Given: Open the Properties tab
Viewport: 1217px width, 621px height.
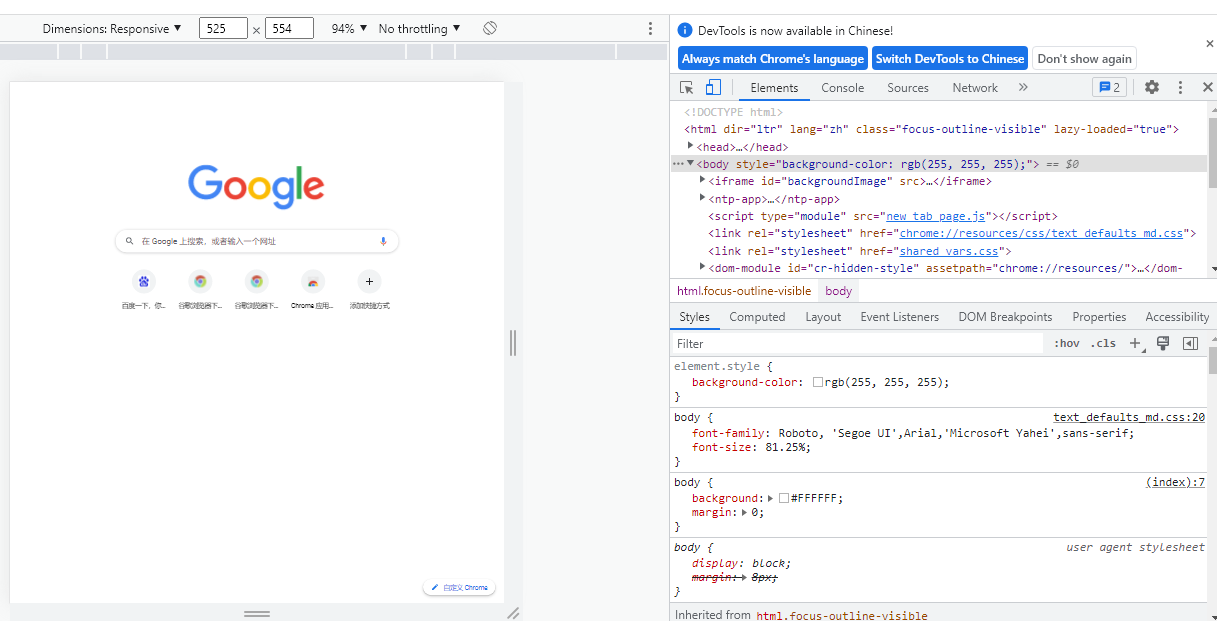Looking at the screenshot, I should point(1099,317).
